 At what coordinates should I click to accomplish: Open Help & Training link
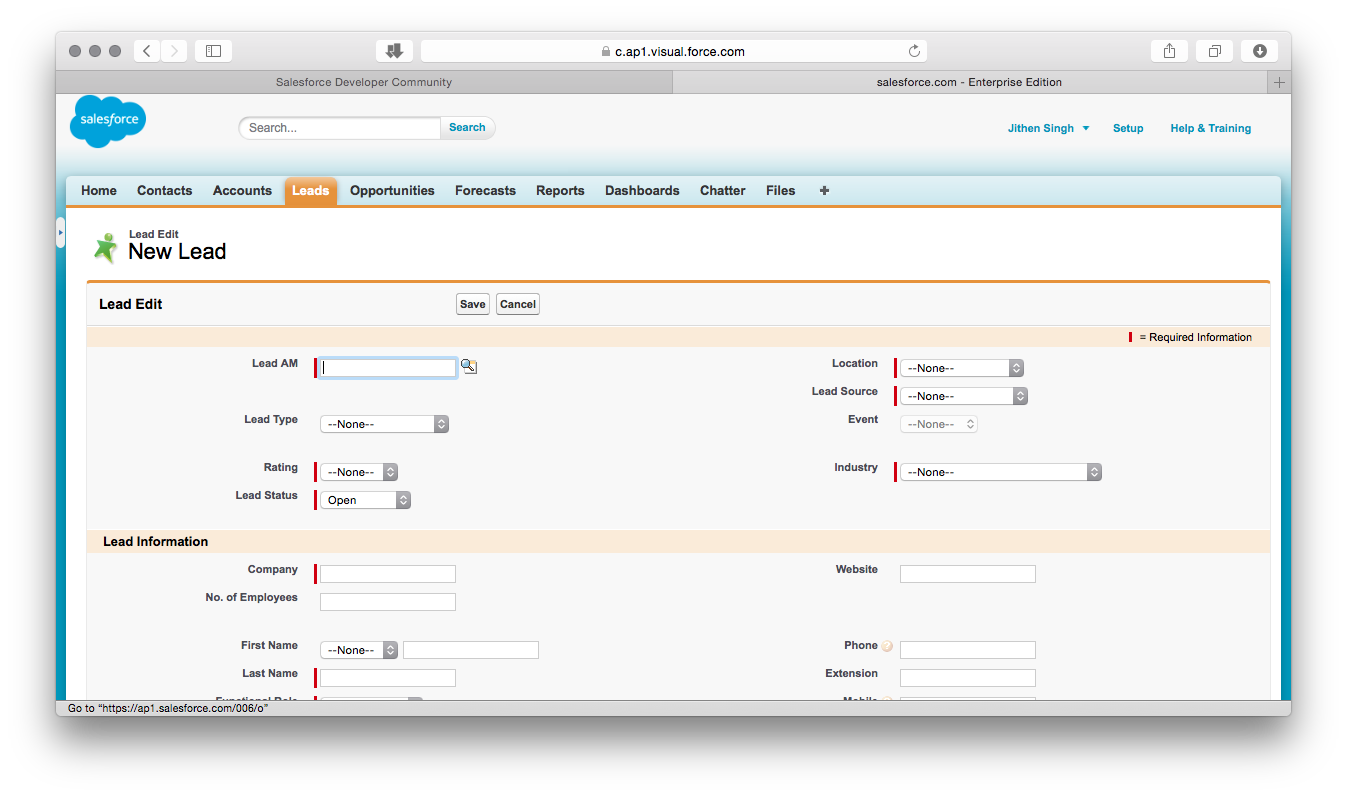click(1211, 128)
